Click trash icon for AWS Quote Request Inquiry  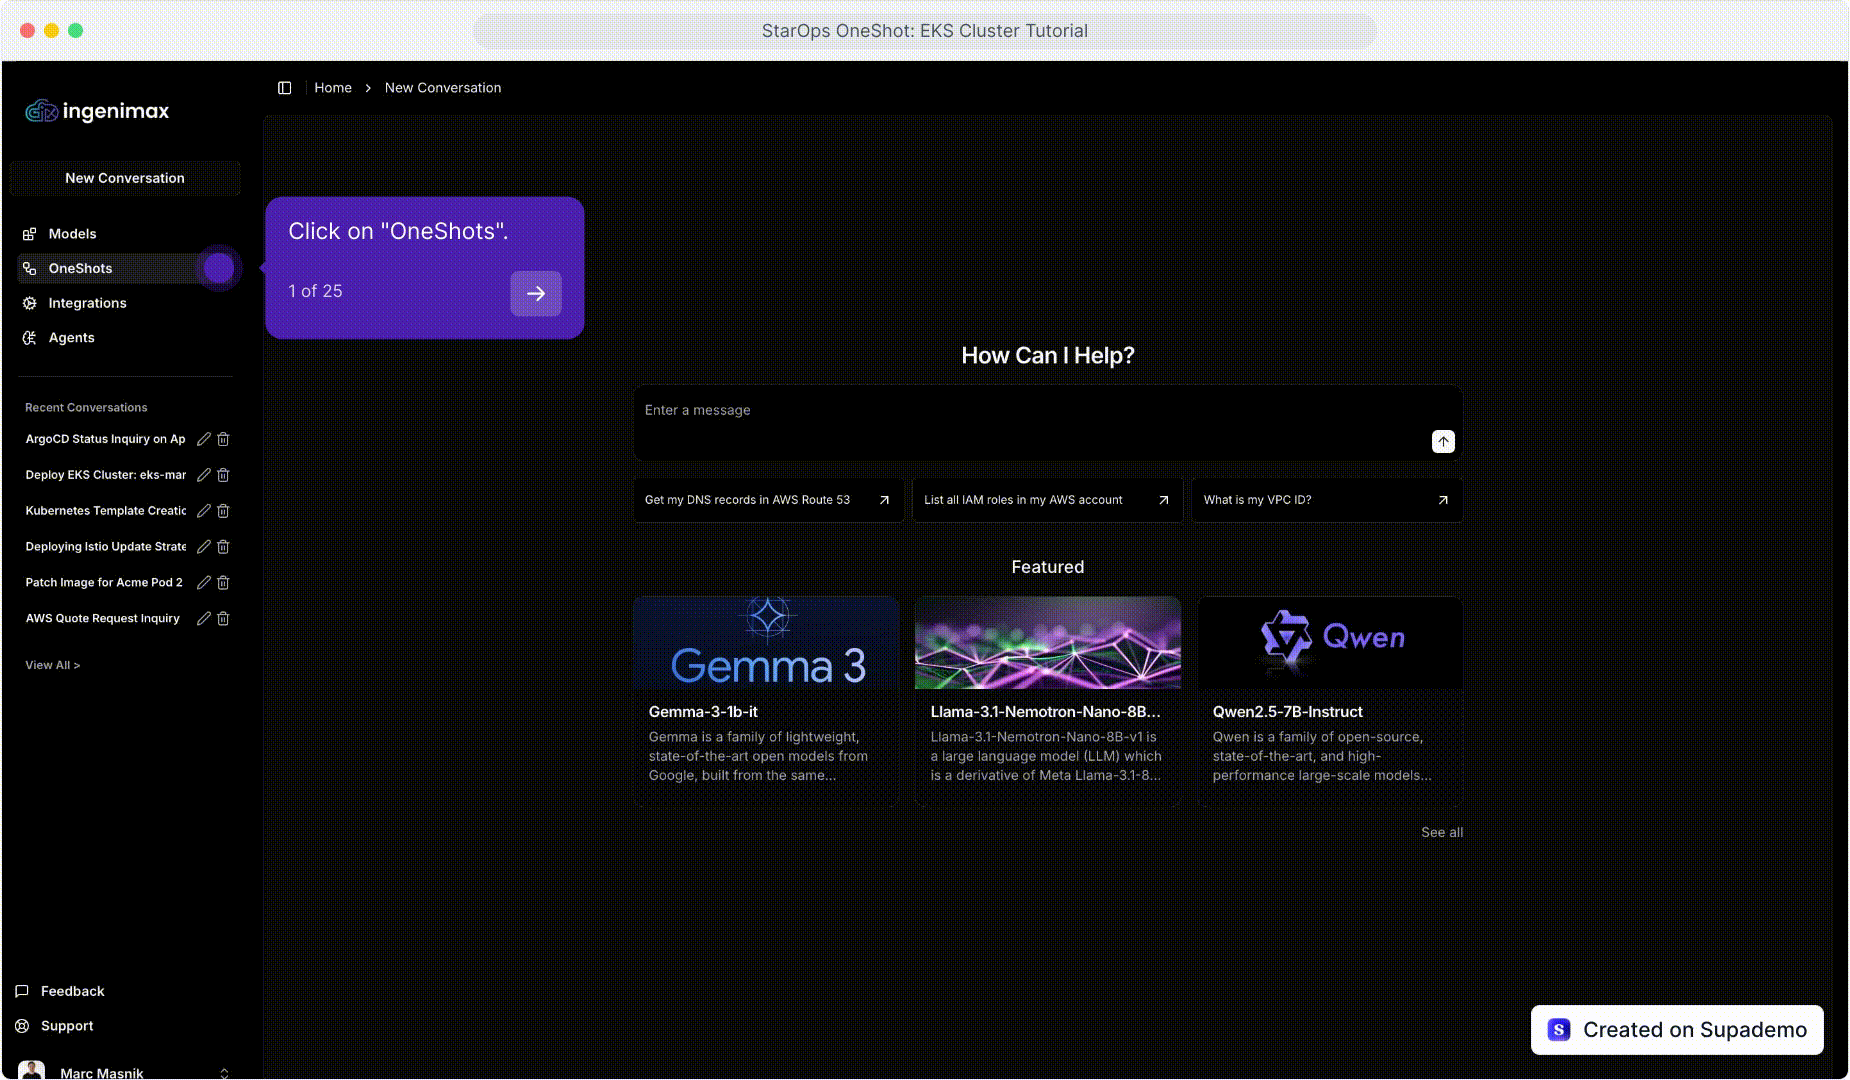[223, 619]
